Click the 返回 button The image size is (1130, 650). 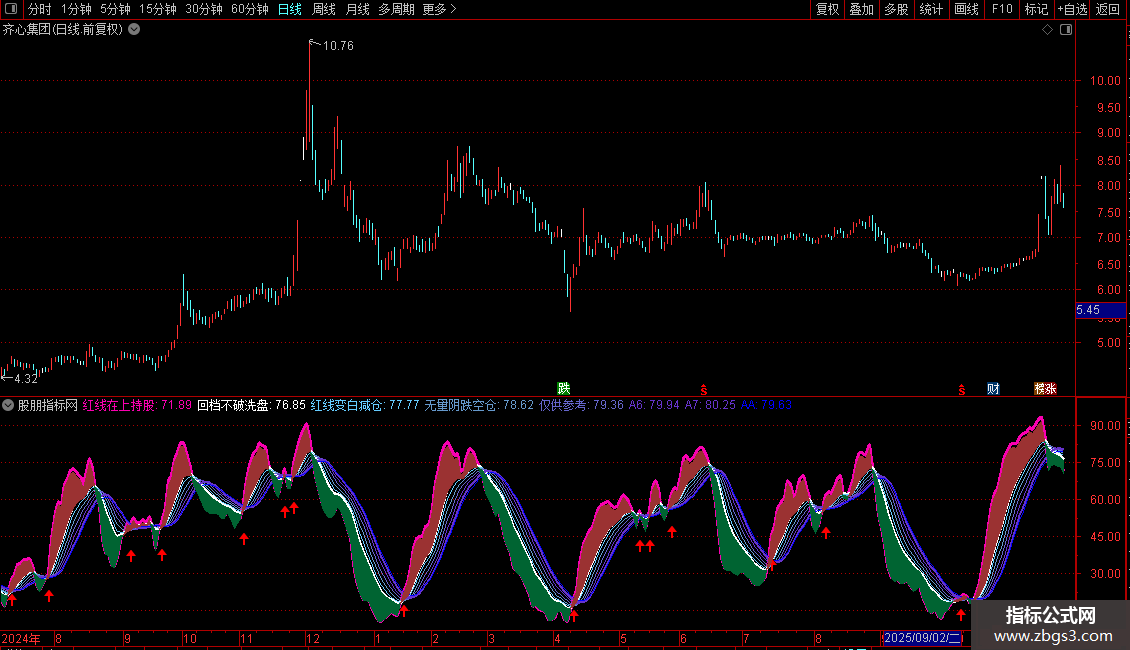tap(1108, 9)
